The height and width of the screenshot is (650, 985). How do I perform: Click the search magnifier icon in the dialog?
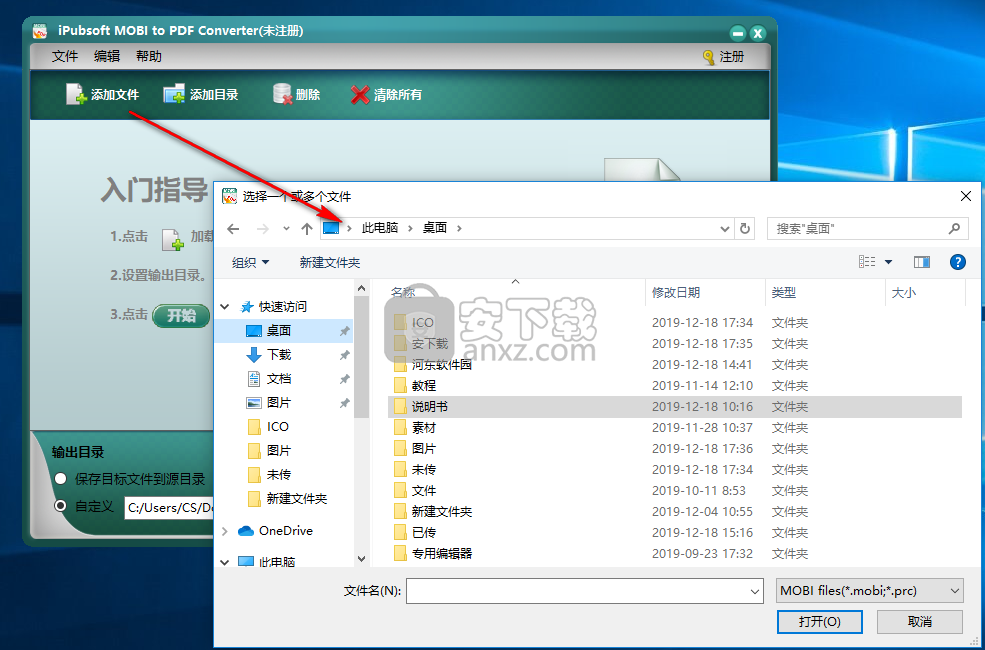click(954, 229)
